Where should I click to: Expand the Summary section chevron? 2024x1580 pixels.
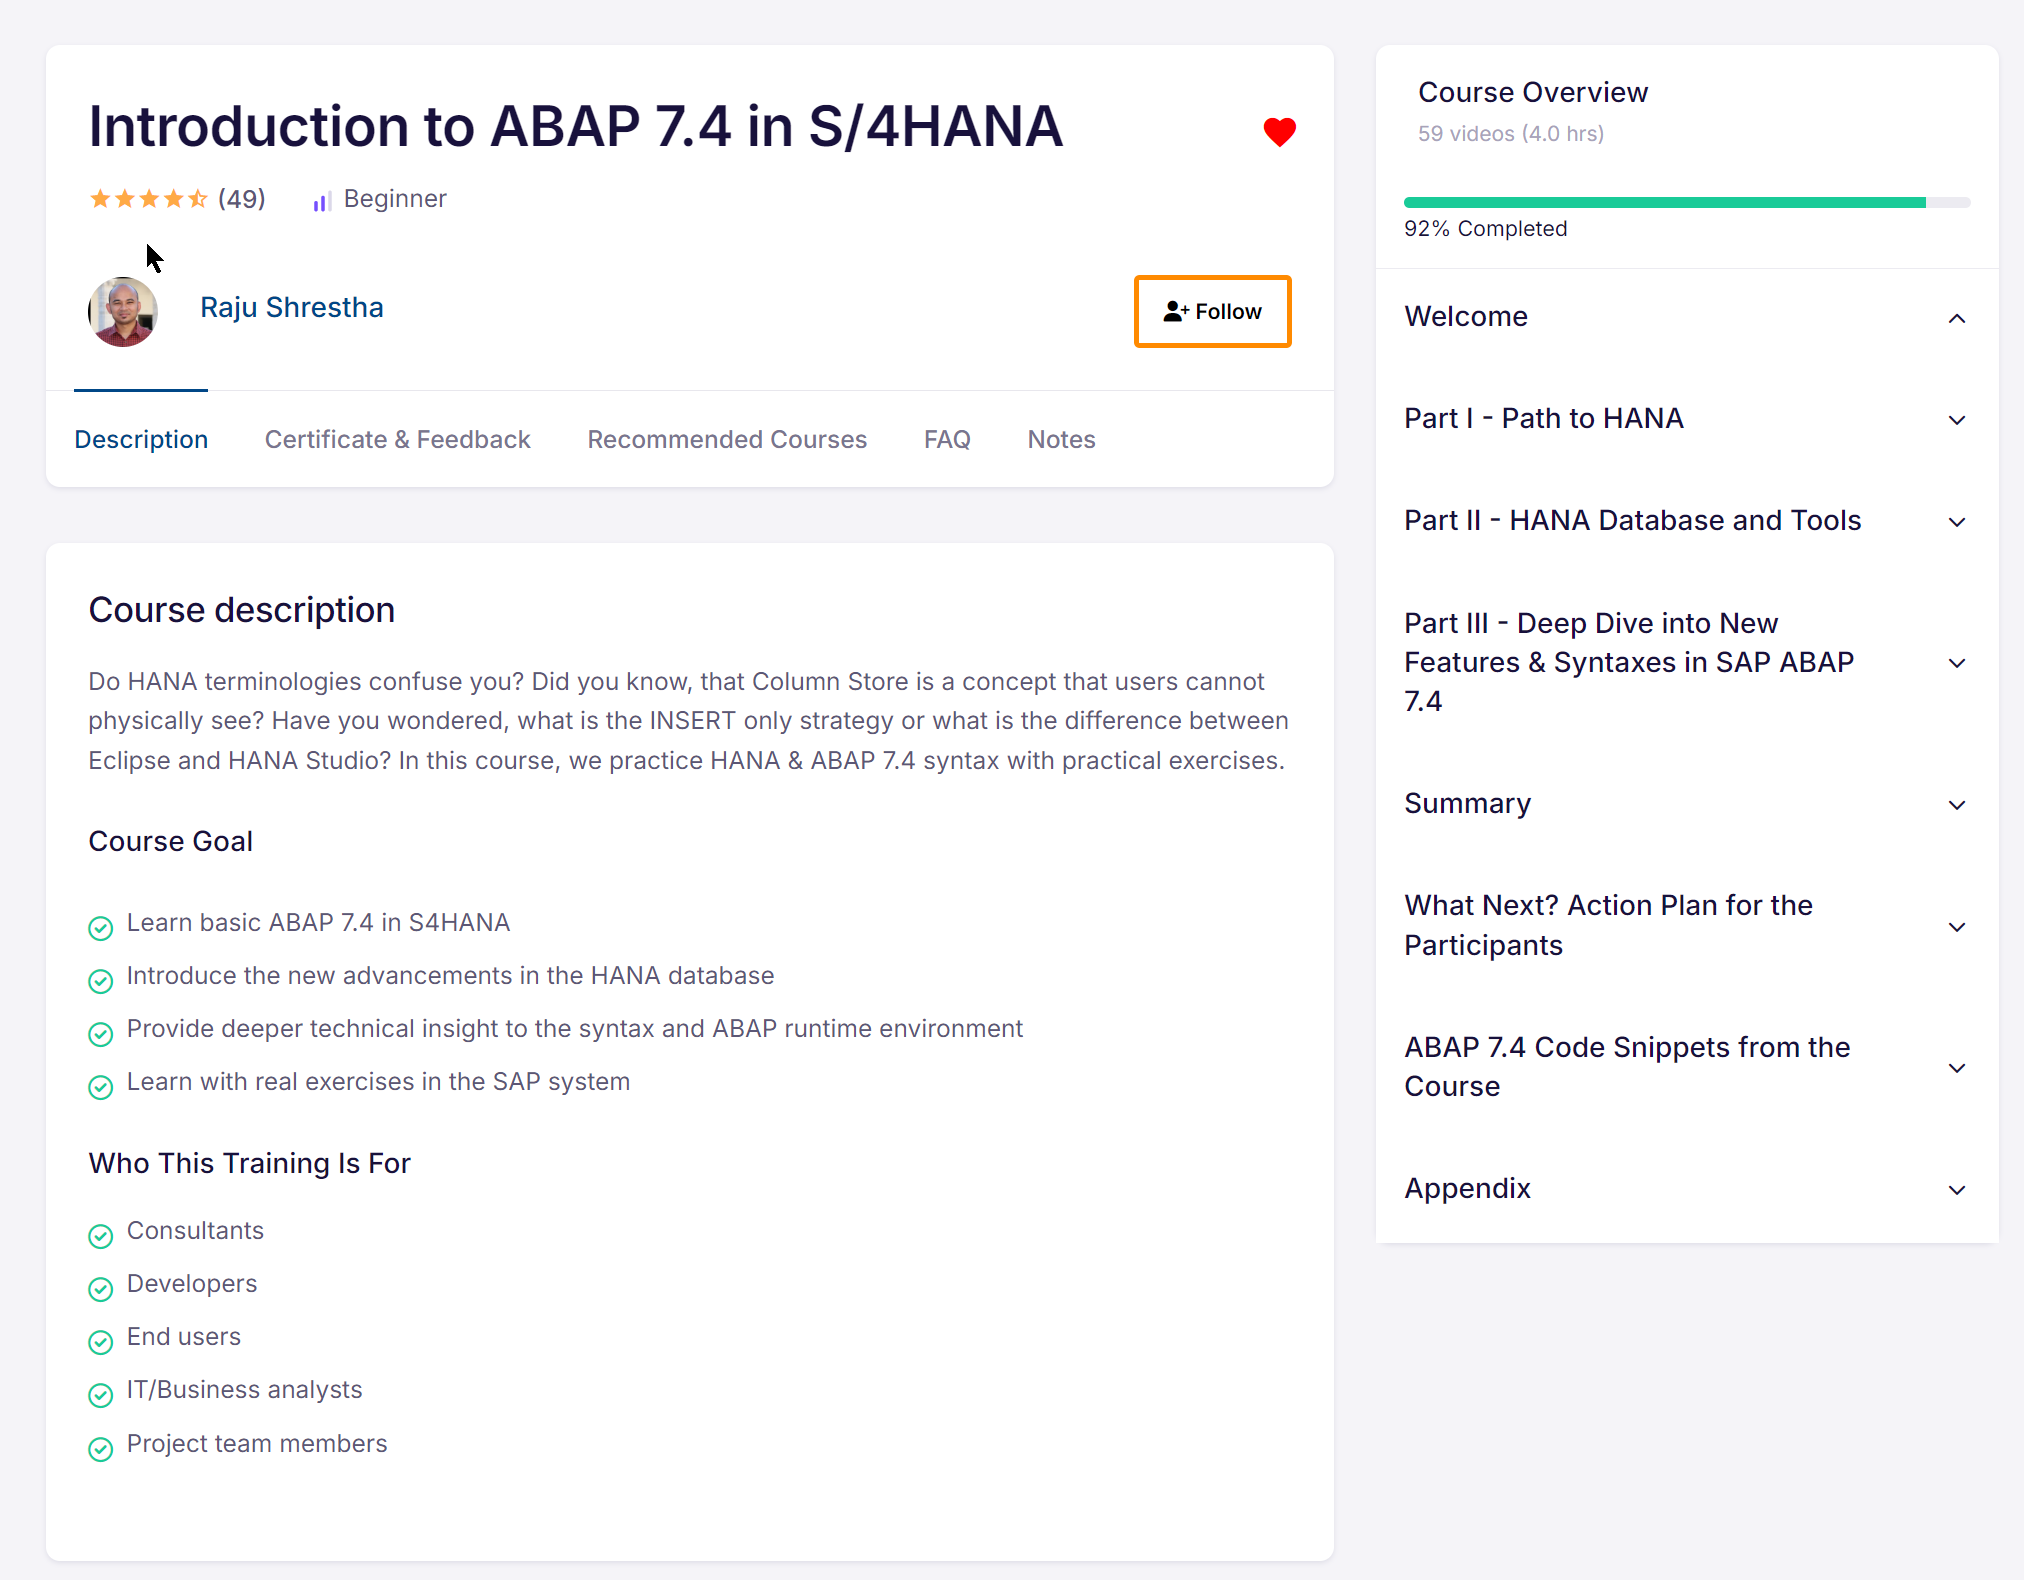(1956, 805)
